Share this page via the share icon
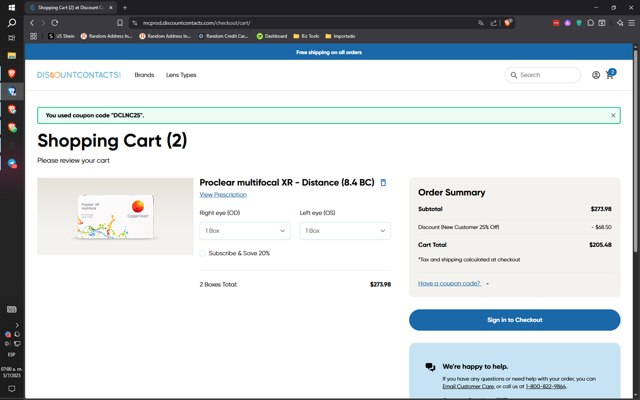 coord(493,23)
